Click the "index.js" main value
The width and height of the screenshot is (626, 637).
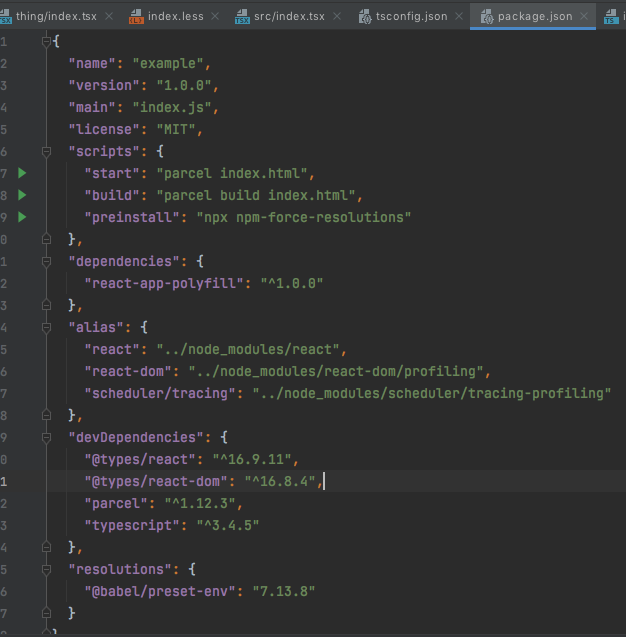(172, 107)
